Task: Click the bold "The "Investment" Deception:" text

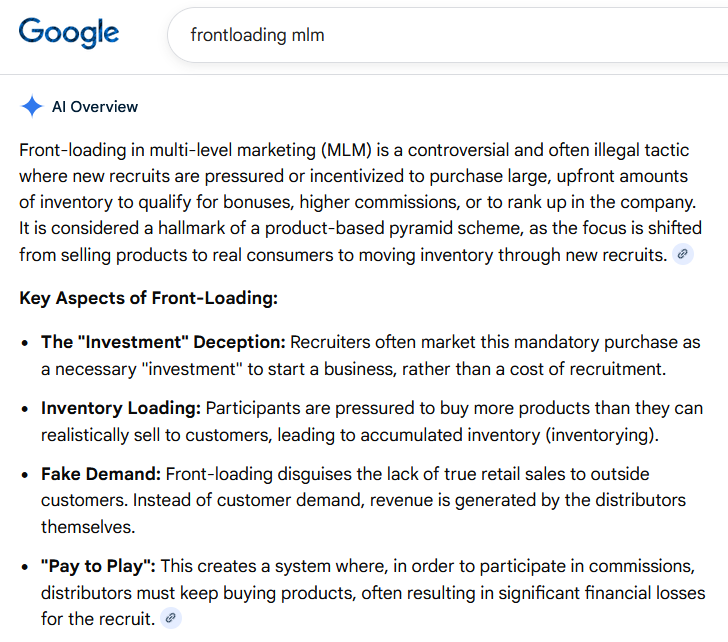Action: tap(163, 342)
